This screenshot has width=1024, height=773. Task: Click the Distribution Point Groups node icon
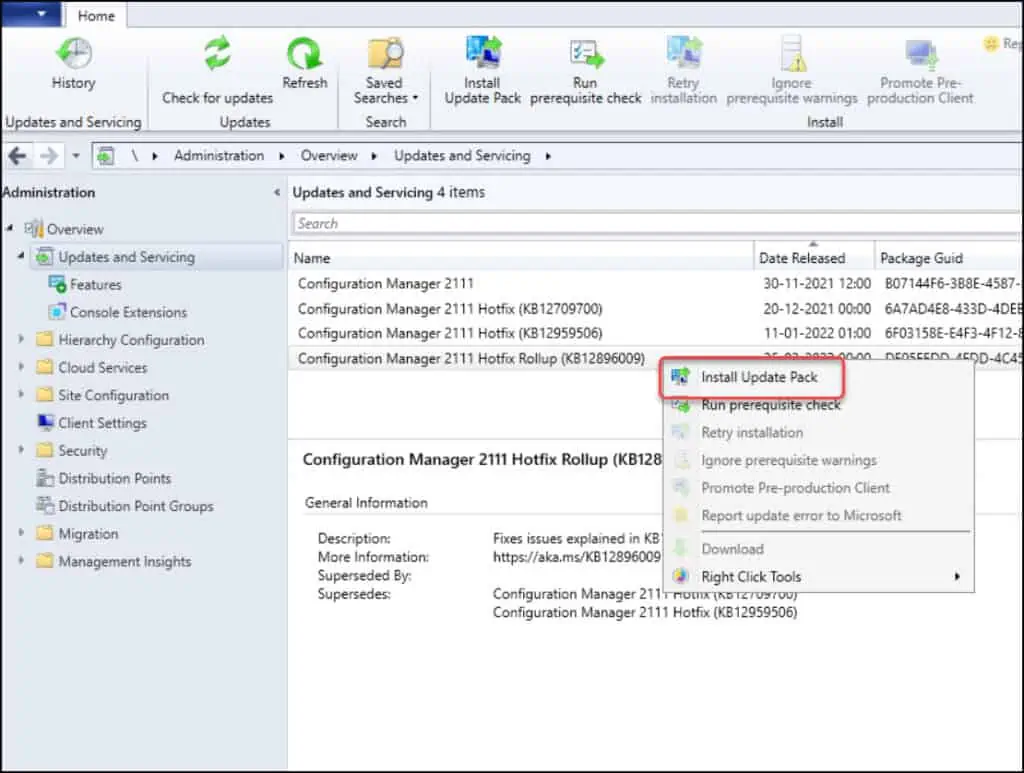pyautogui.click(x=45, y=505)
